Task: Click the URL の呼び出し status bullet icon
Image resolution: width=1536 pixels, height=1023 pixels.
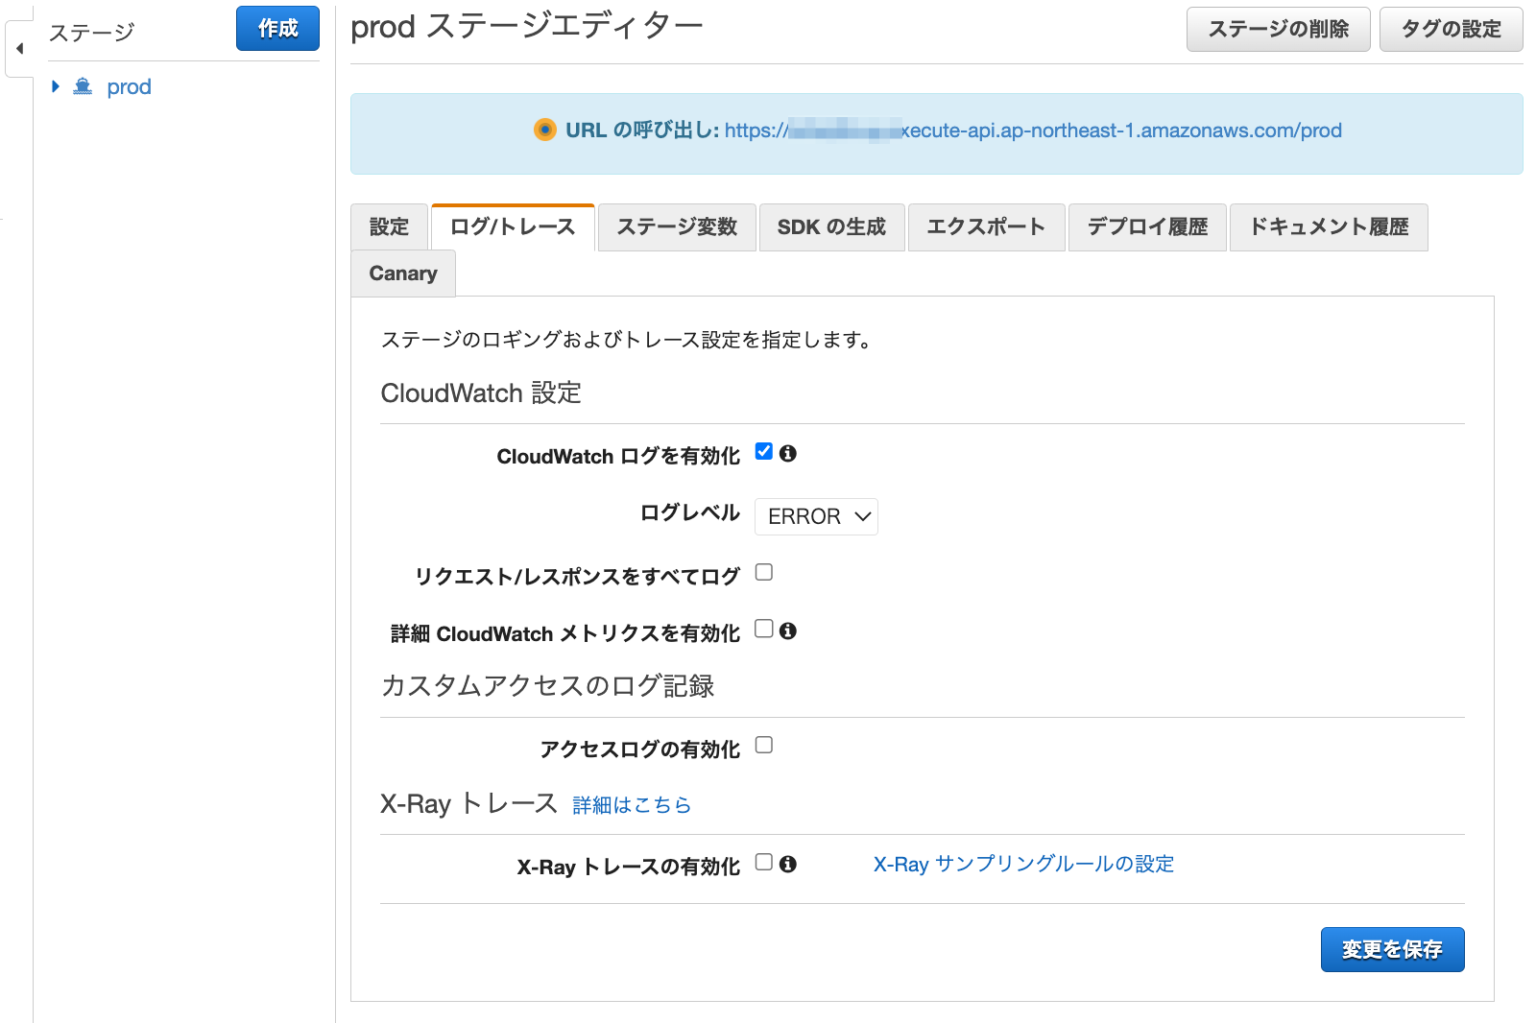Action: 545,130
